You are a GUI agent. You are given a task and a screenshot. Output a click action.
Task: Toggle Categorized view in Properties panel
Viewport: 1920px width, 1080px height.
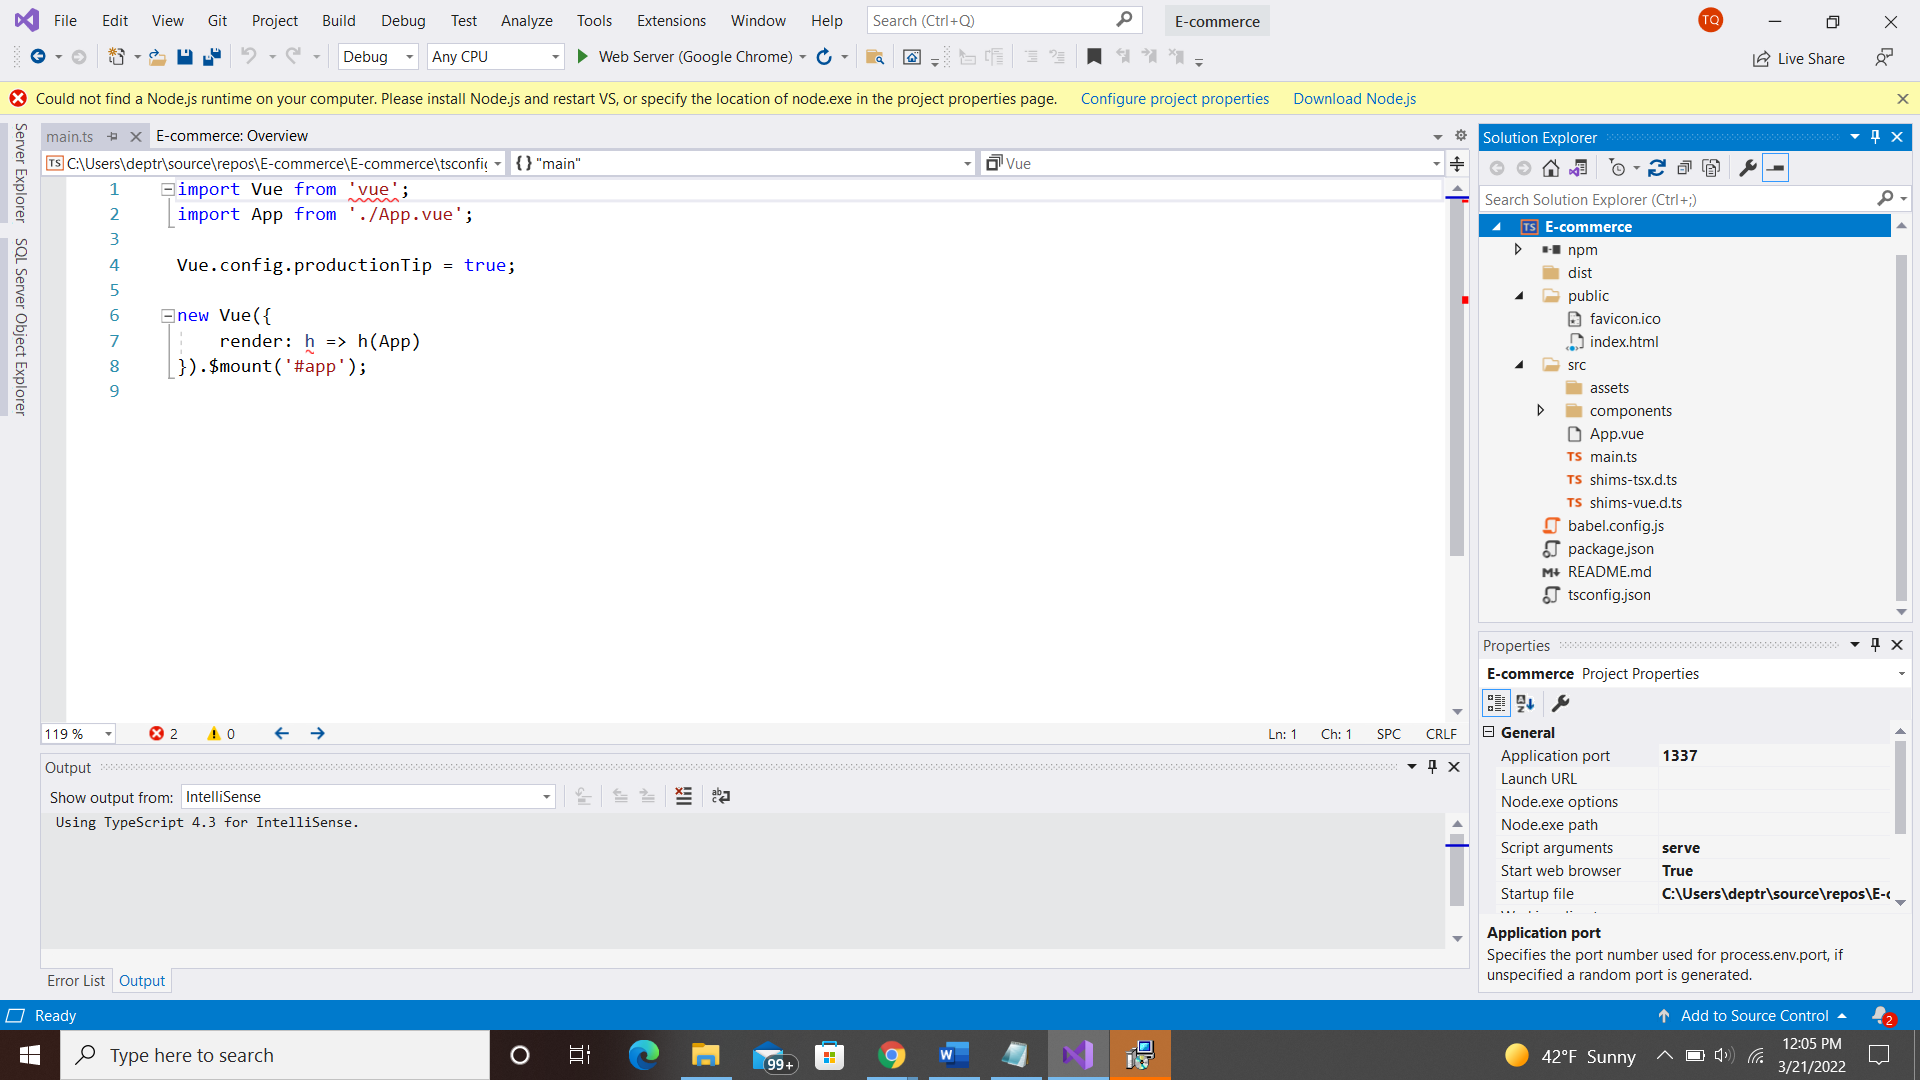click(1496, 704)
